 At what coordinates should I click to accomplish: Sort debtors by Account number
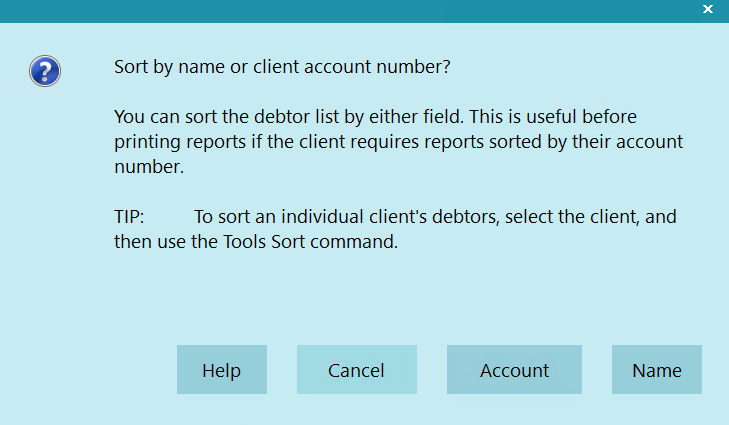coord(514,370)
